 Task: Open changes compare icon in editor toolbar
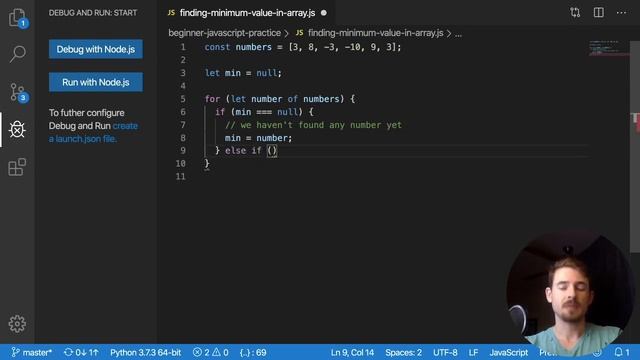pyautogui.click(x=575, y=13)
